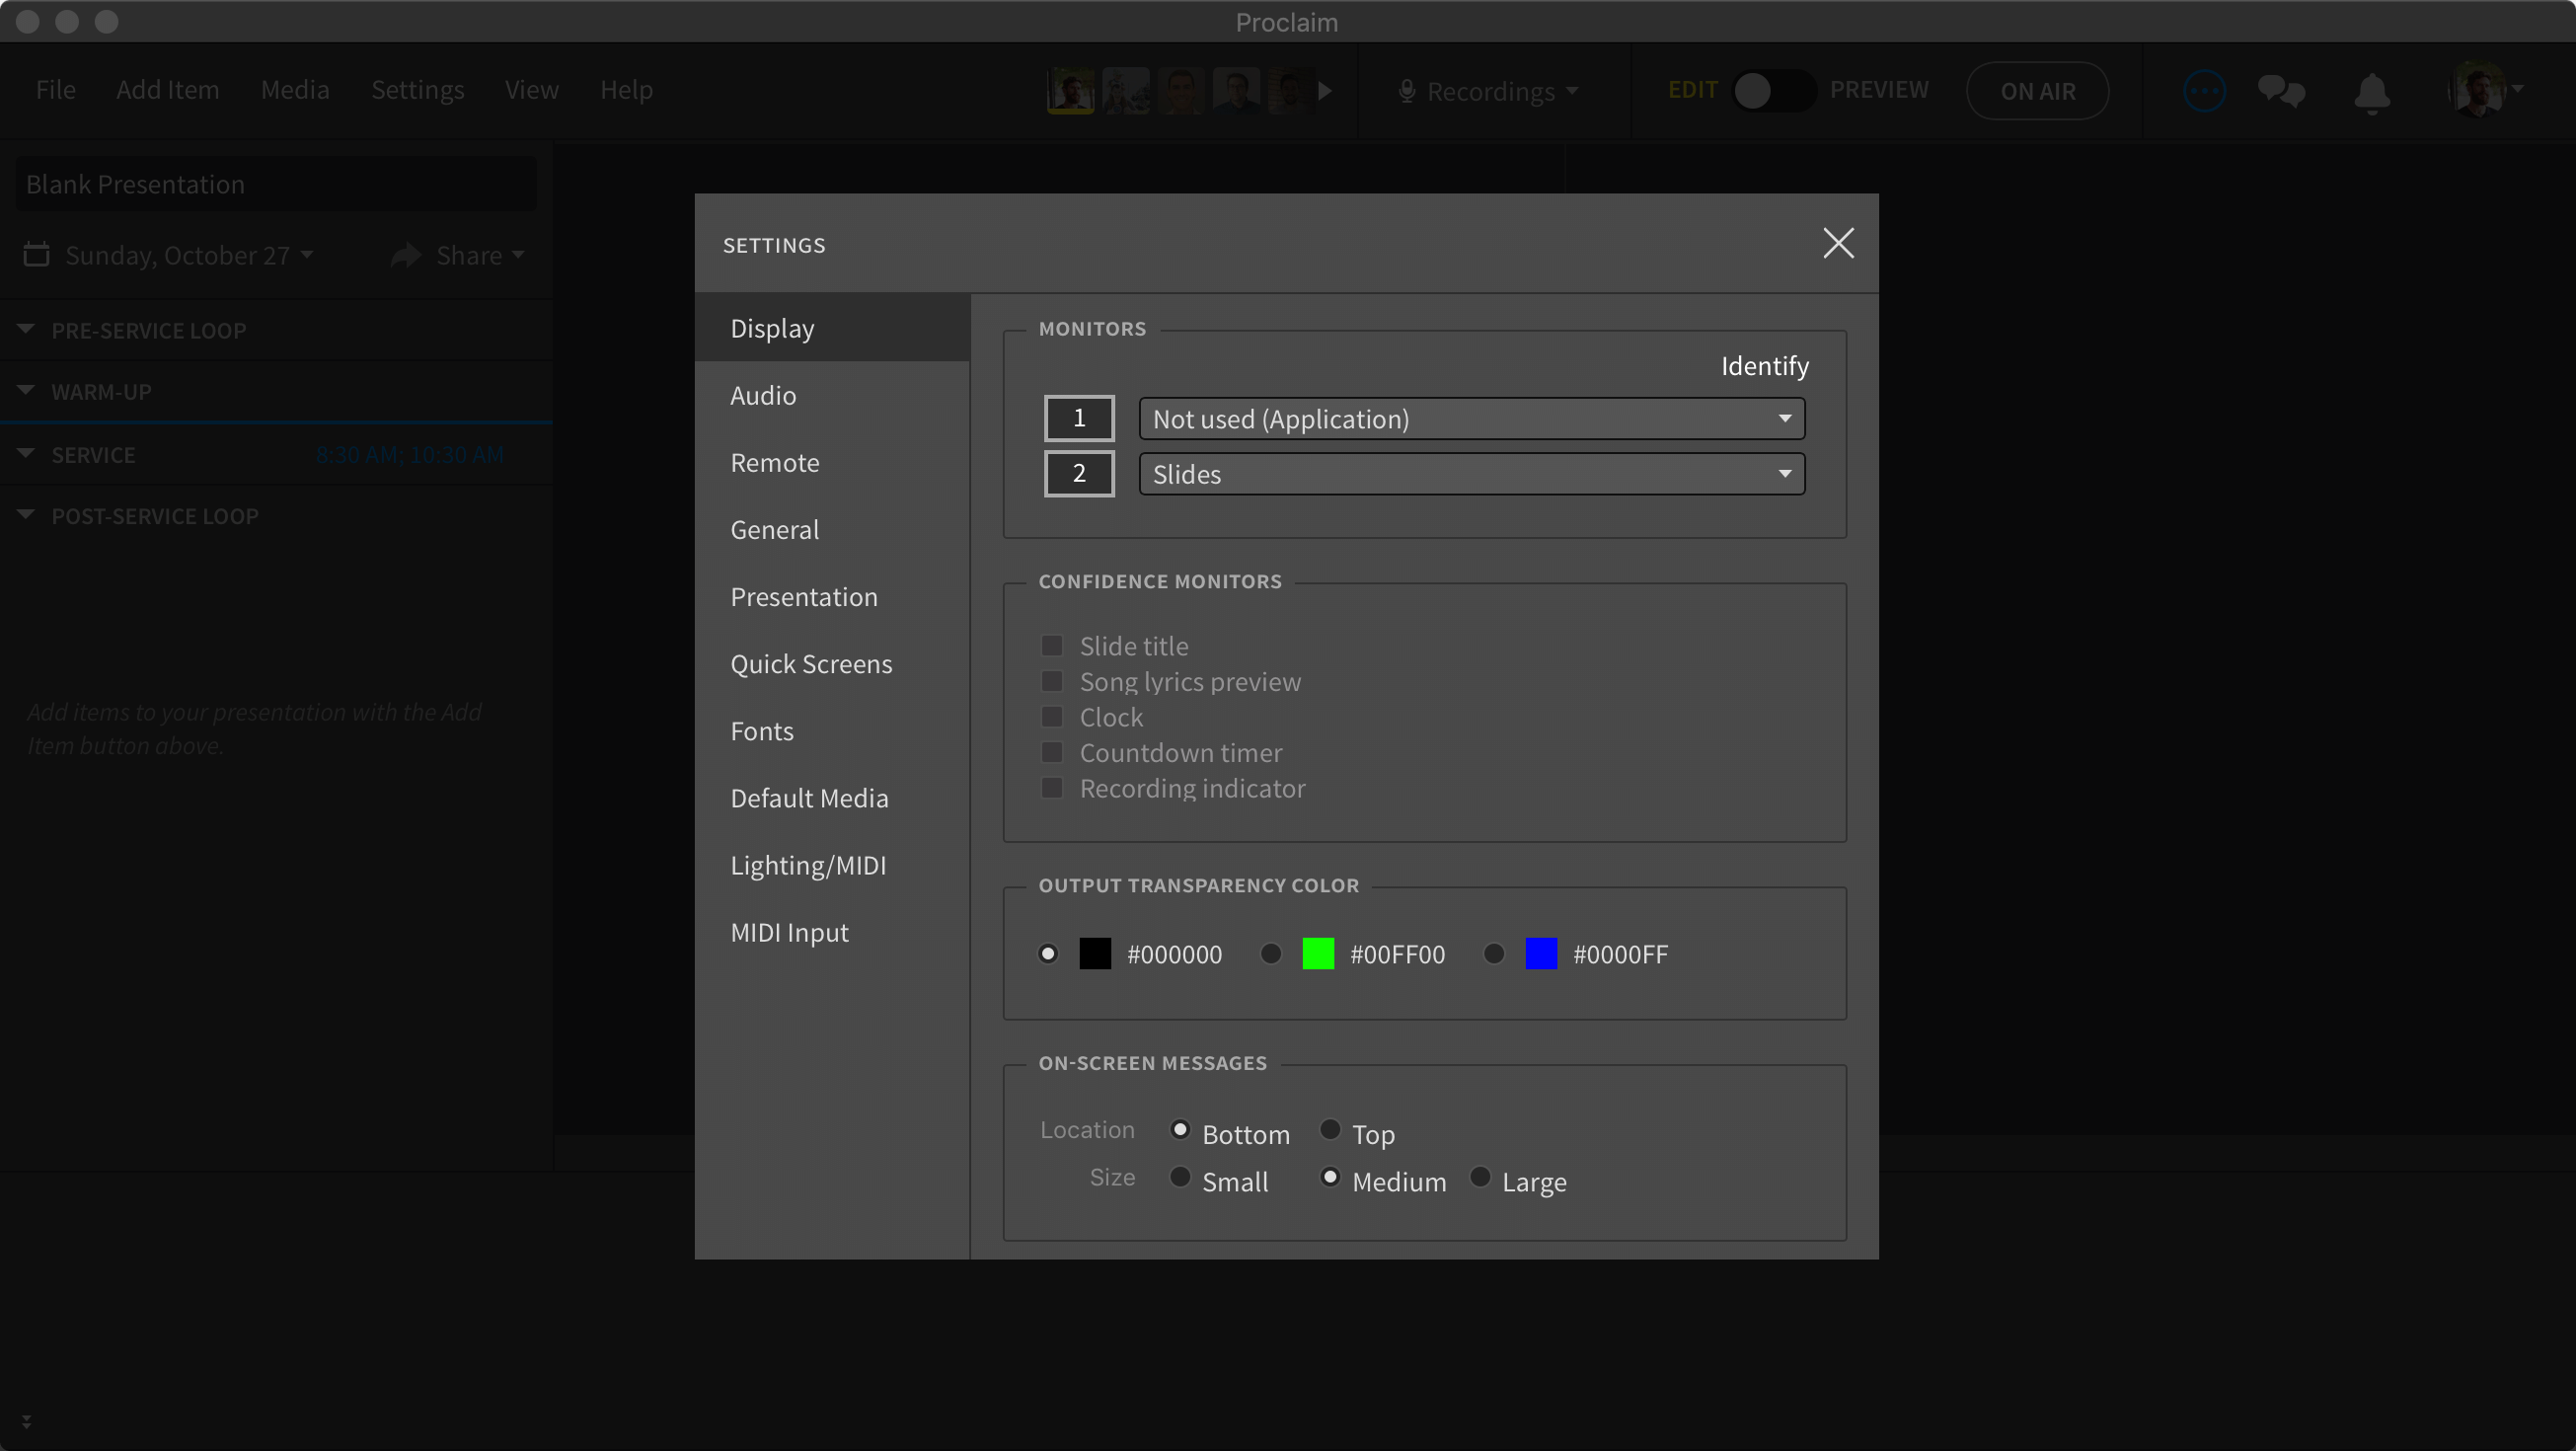Click the Share arrow icon
Image resolution: width=2576 pixels, height=1451 pixels.
[405, 255]
